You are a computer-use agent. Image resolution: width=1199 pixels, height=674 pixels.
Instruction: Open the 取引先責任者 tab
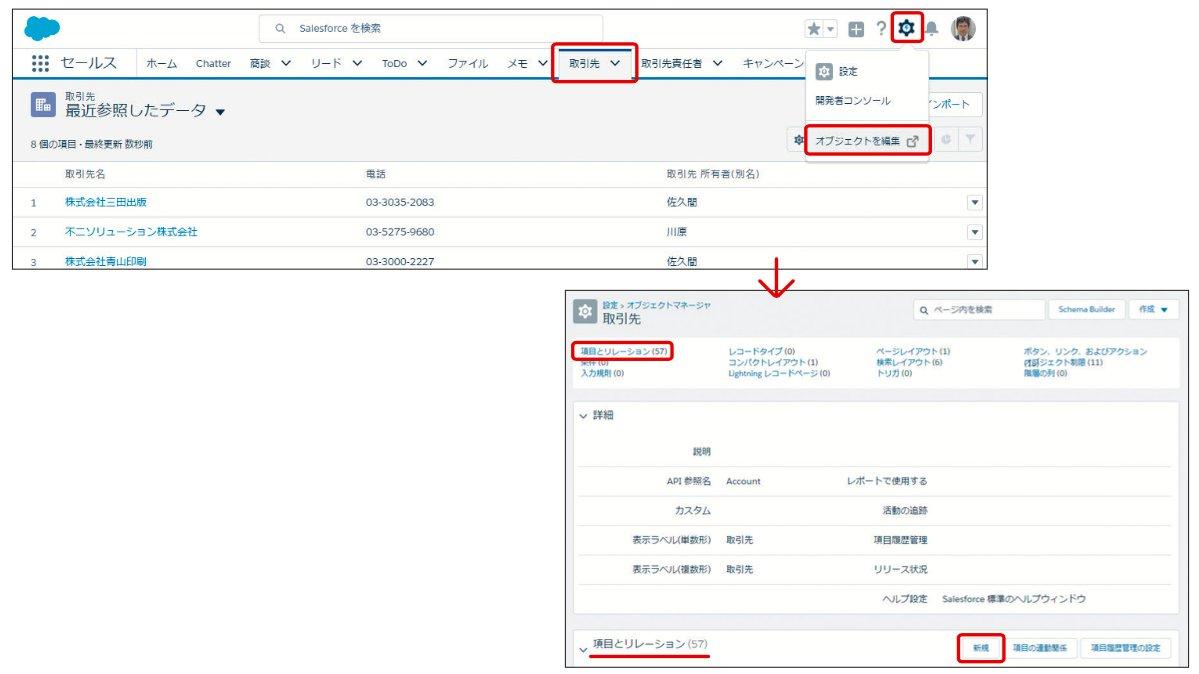coord(671,63)
